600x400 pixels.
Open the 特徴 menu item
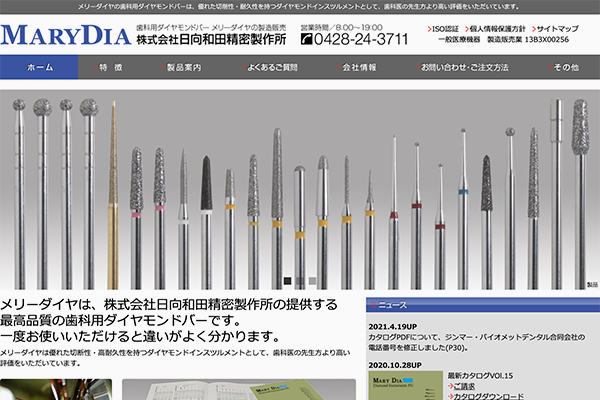click(x=109, y=67)
